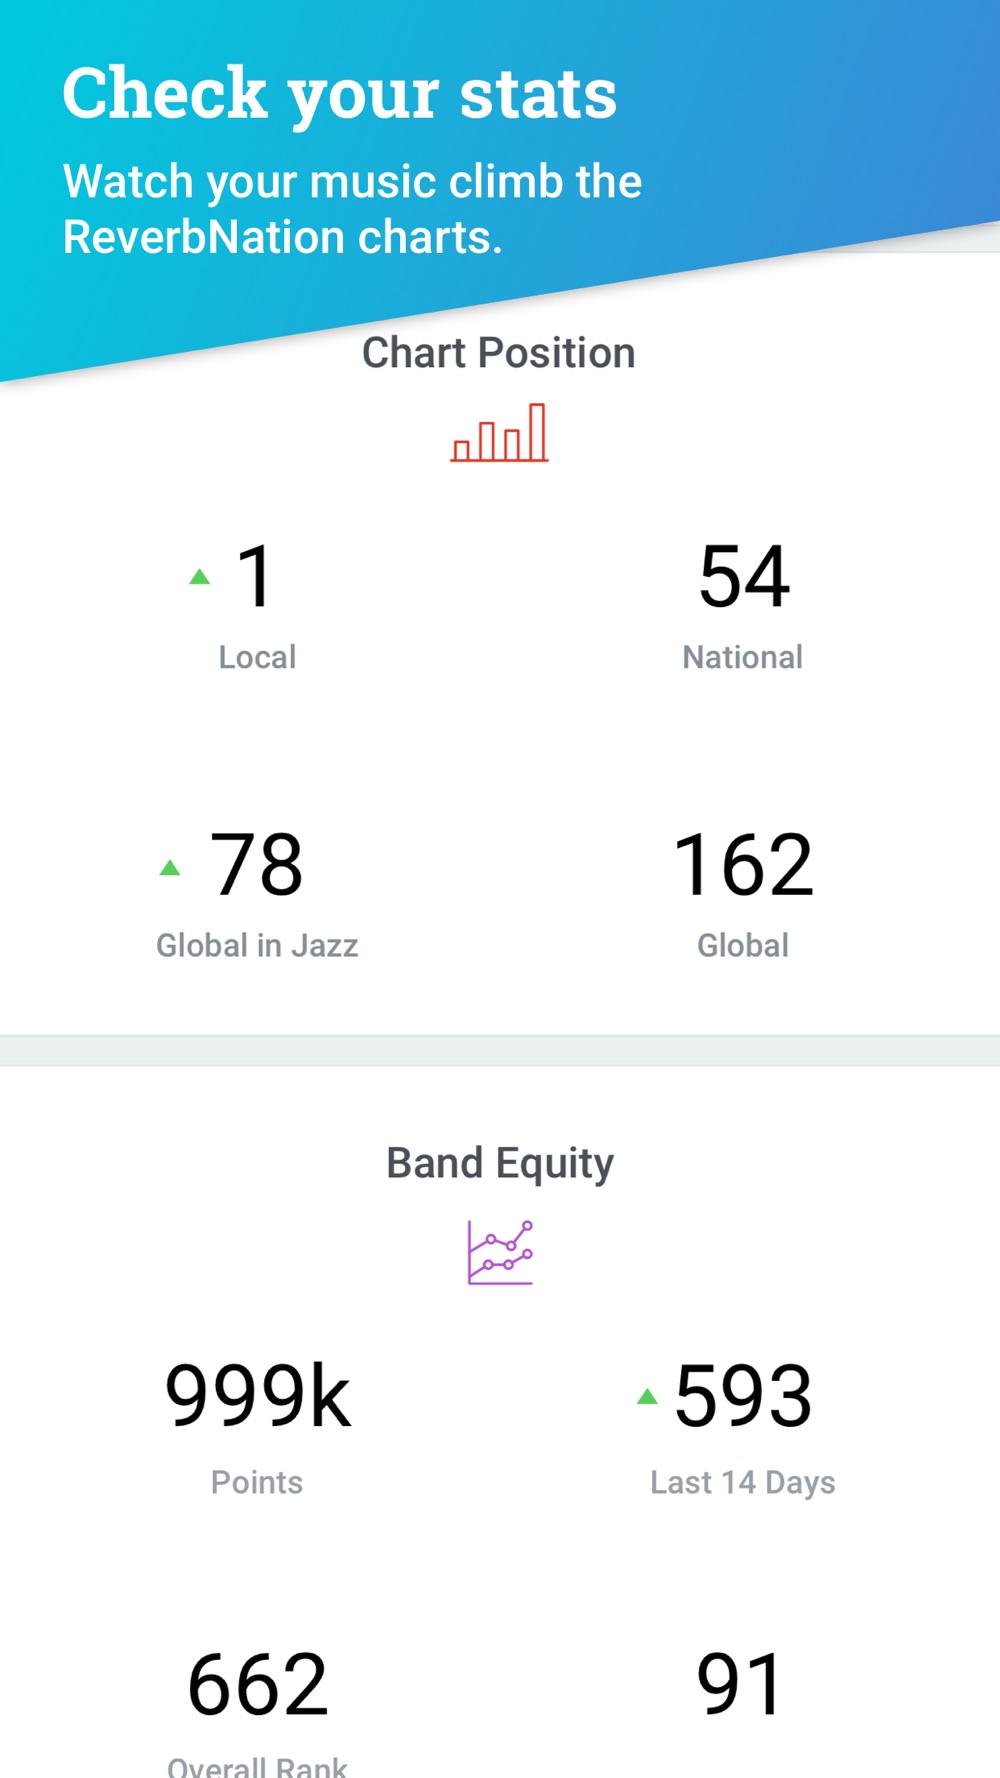Tap the Check your stats title

tap(340, 95)
